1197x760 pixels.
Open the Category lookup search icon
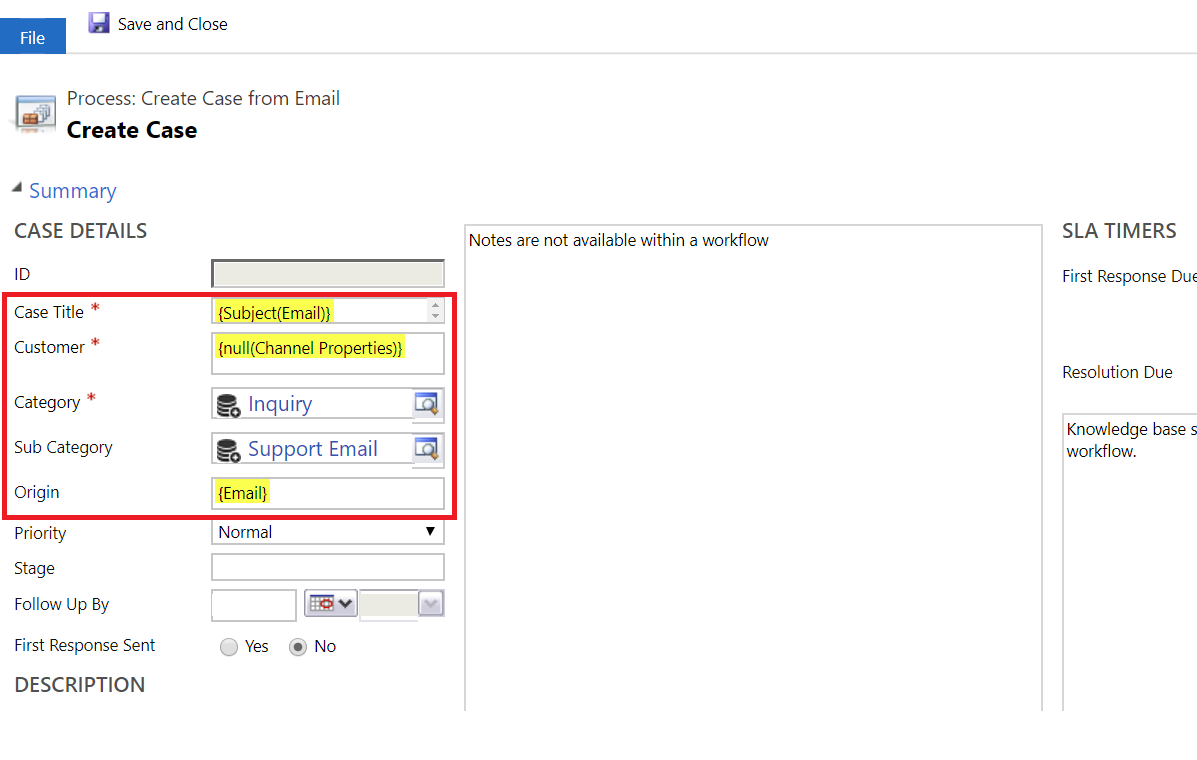point(427,404)
